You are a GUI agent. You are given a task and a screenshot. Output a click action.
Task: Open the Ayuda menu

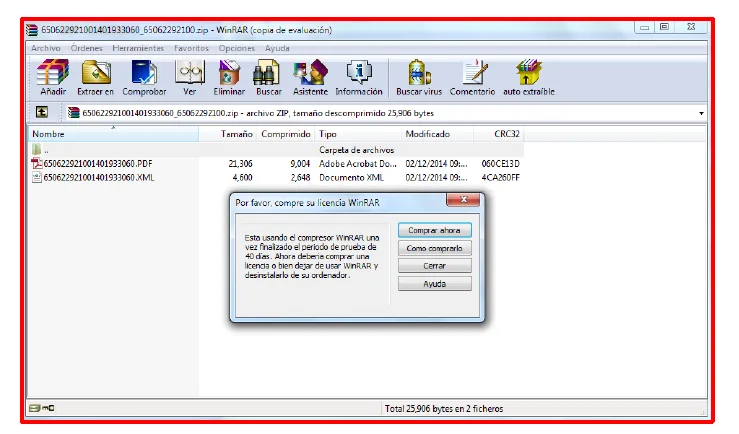pyautogui.click(x=277, y=48)
